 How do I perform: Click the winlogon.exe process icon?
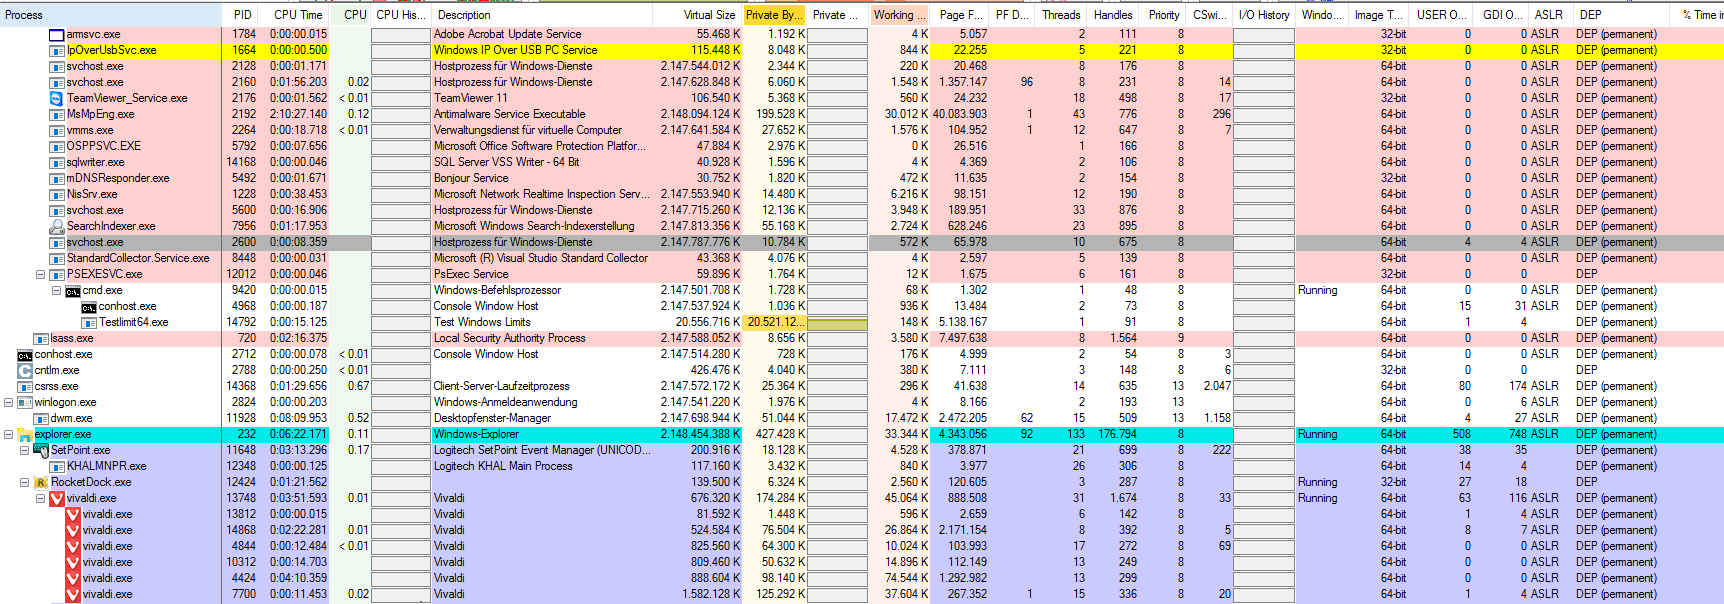pos(25,402)
